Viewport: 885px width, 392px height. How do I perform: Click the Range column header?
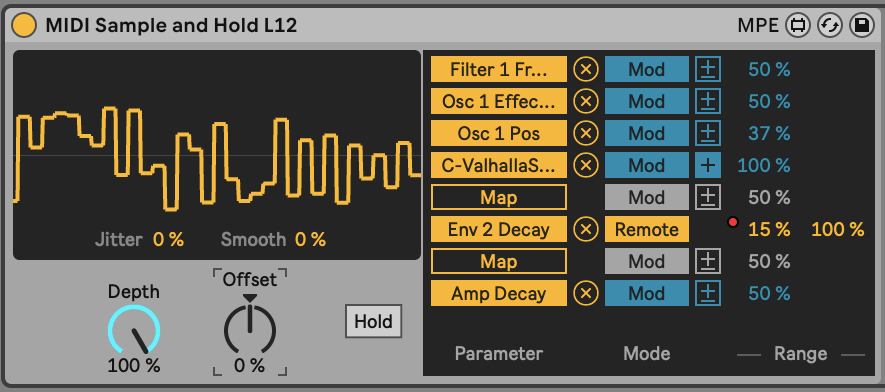800,354
